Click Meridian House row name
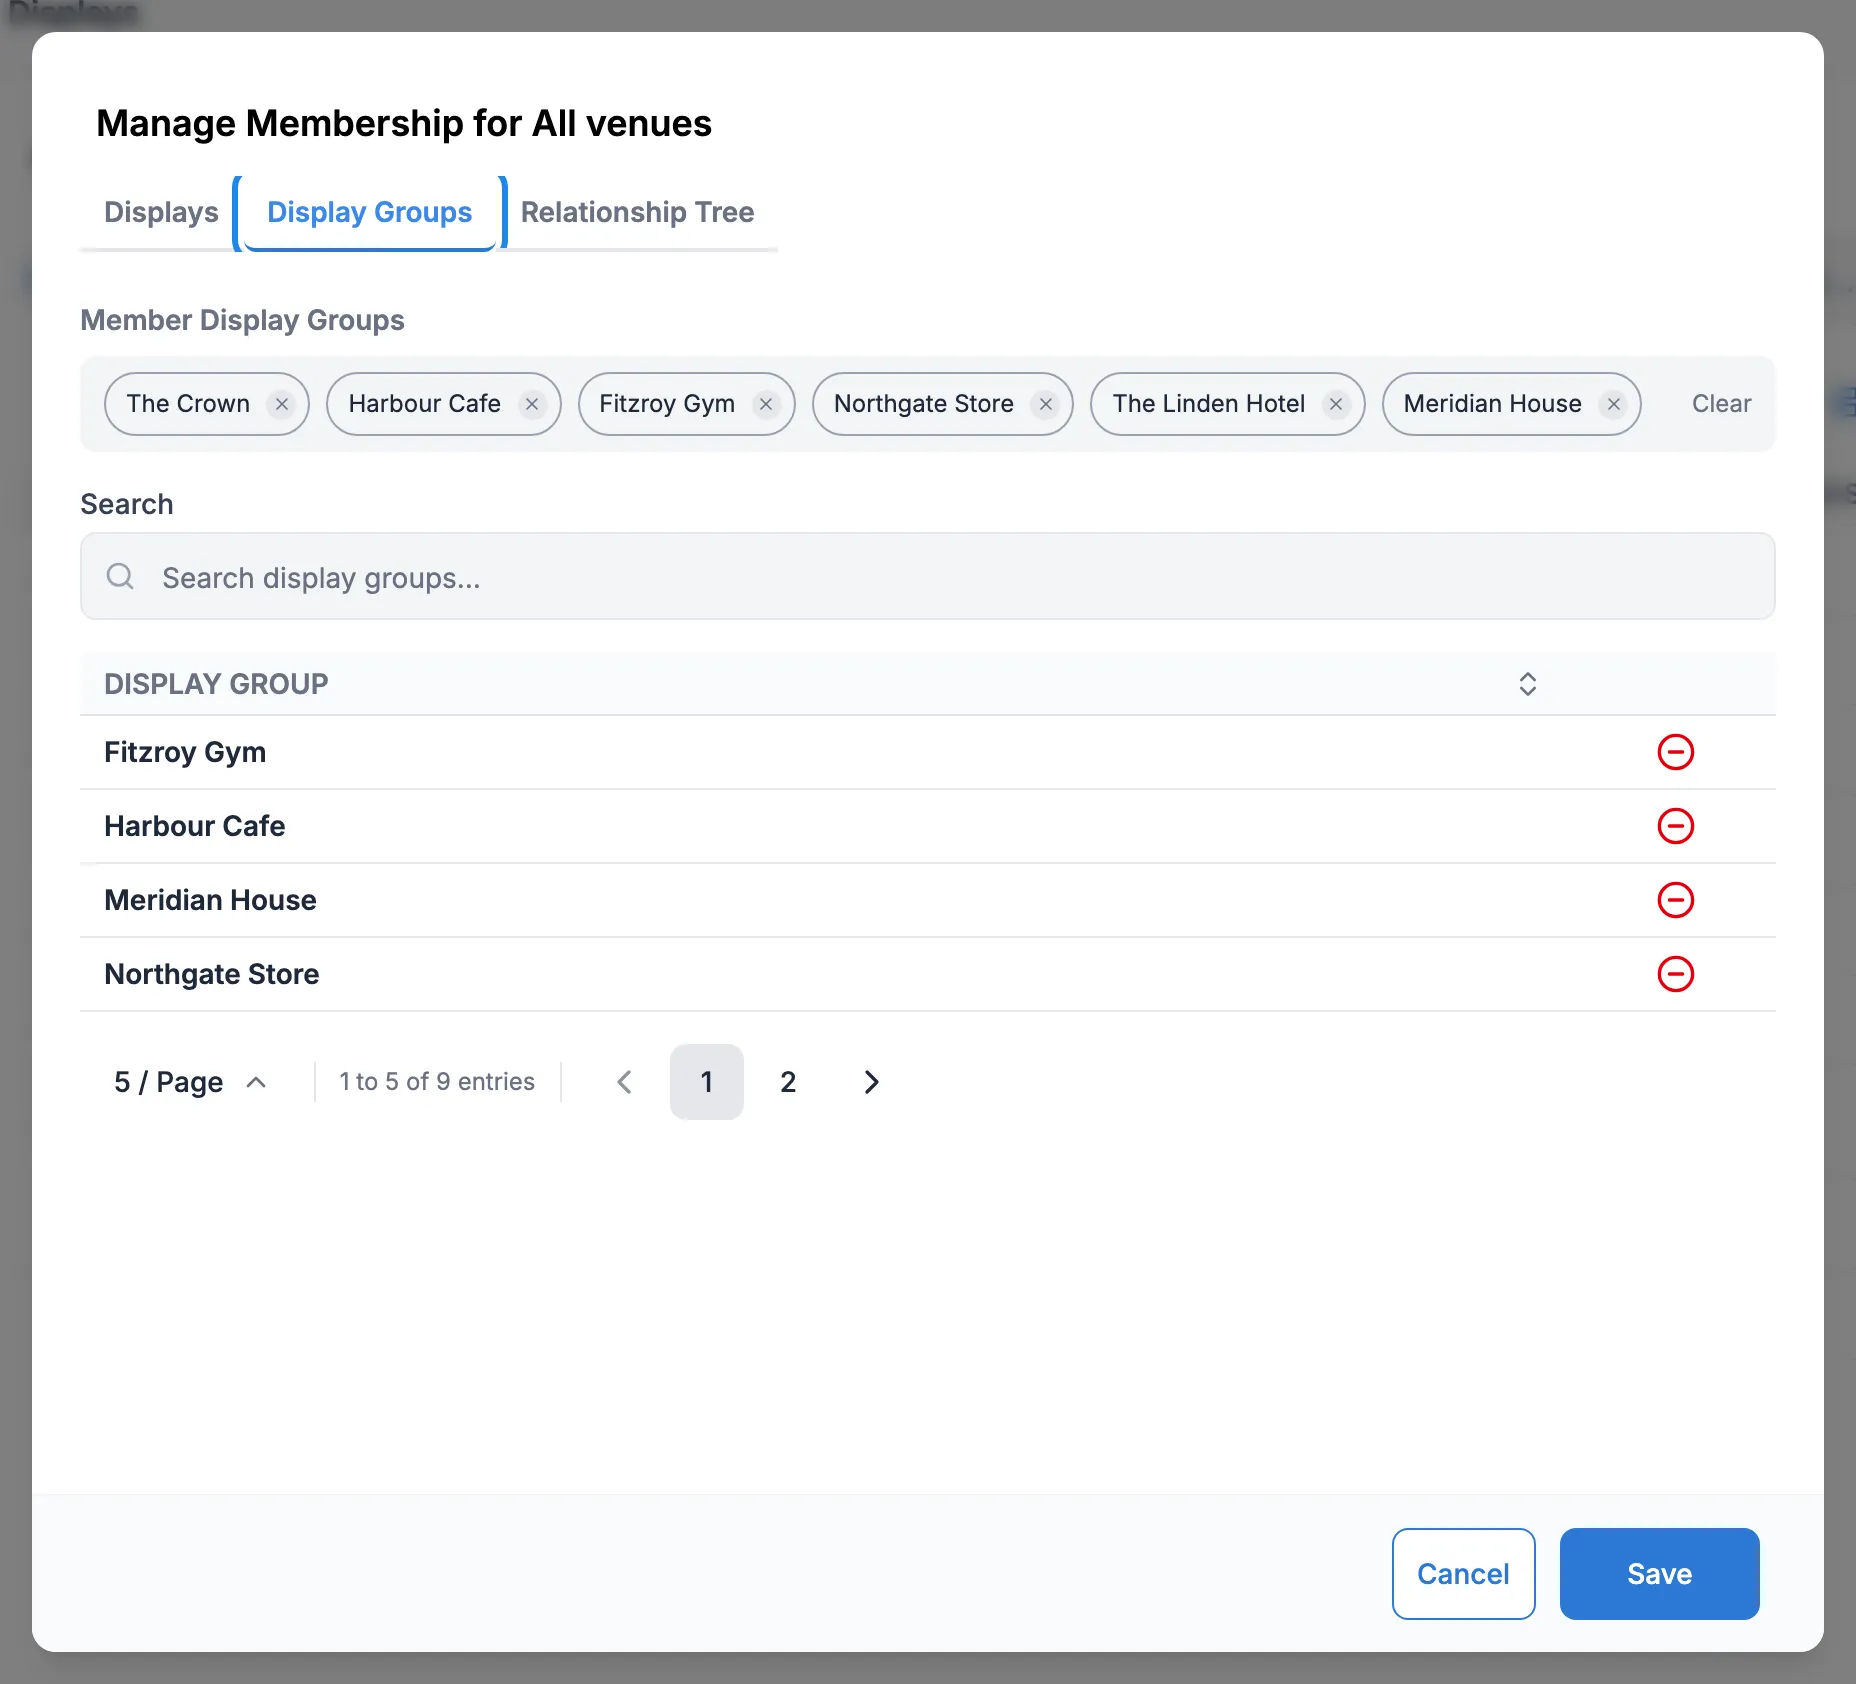 click(x=210, y=900)
